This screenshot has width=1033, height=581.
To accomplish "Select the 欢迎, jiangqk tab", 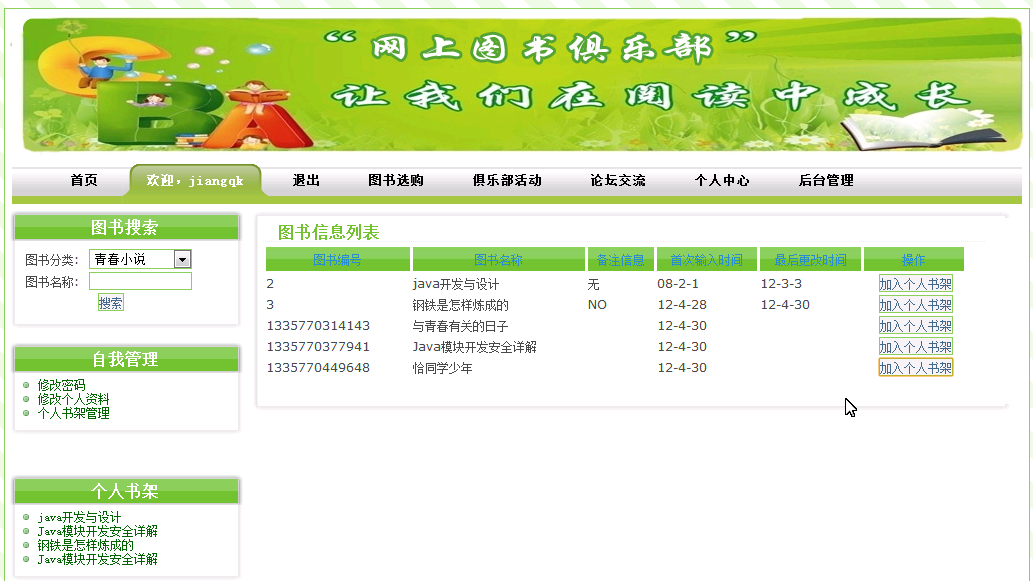I will [x=195, y=180].
